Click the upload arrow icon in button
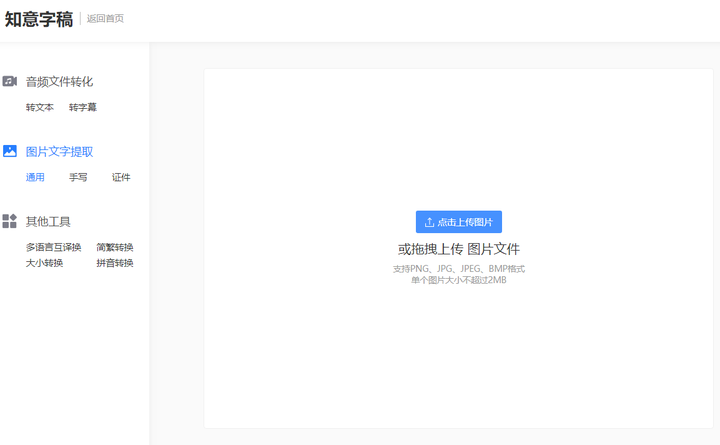This screenshot has height=445, width=720. tap(429, 222)
